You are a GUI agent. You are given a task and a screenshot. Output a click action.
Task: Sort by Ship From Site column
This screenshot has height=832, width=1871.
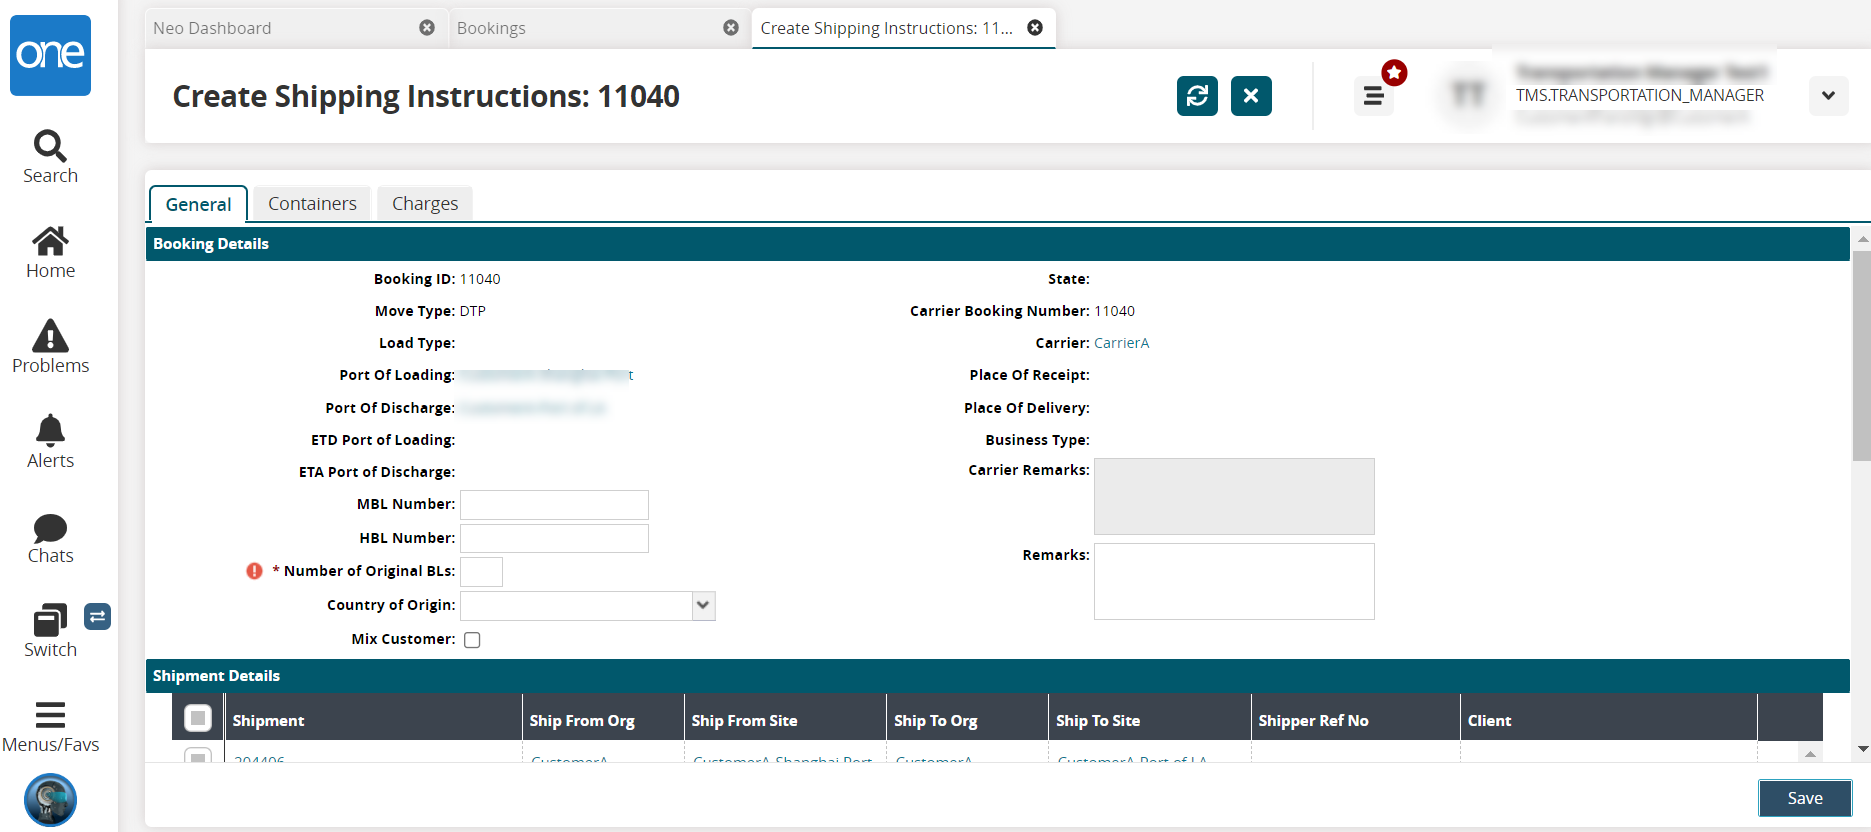786,720
